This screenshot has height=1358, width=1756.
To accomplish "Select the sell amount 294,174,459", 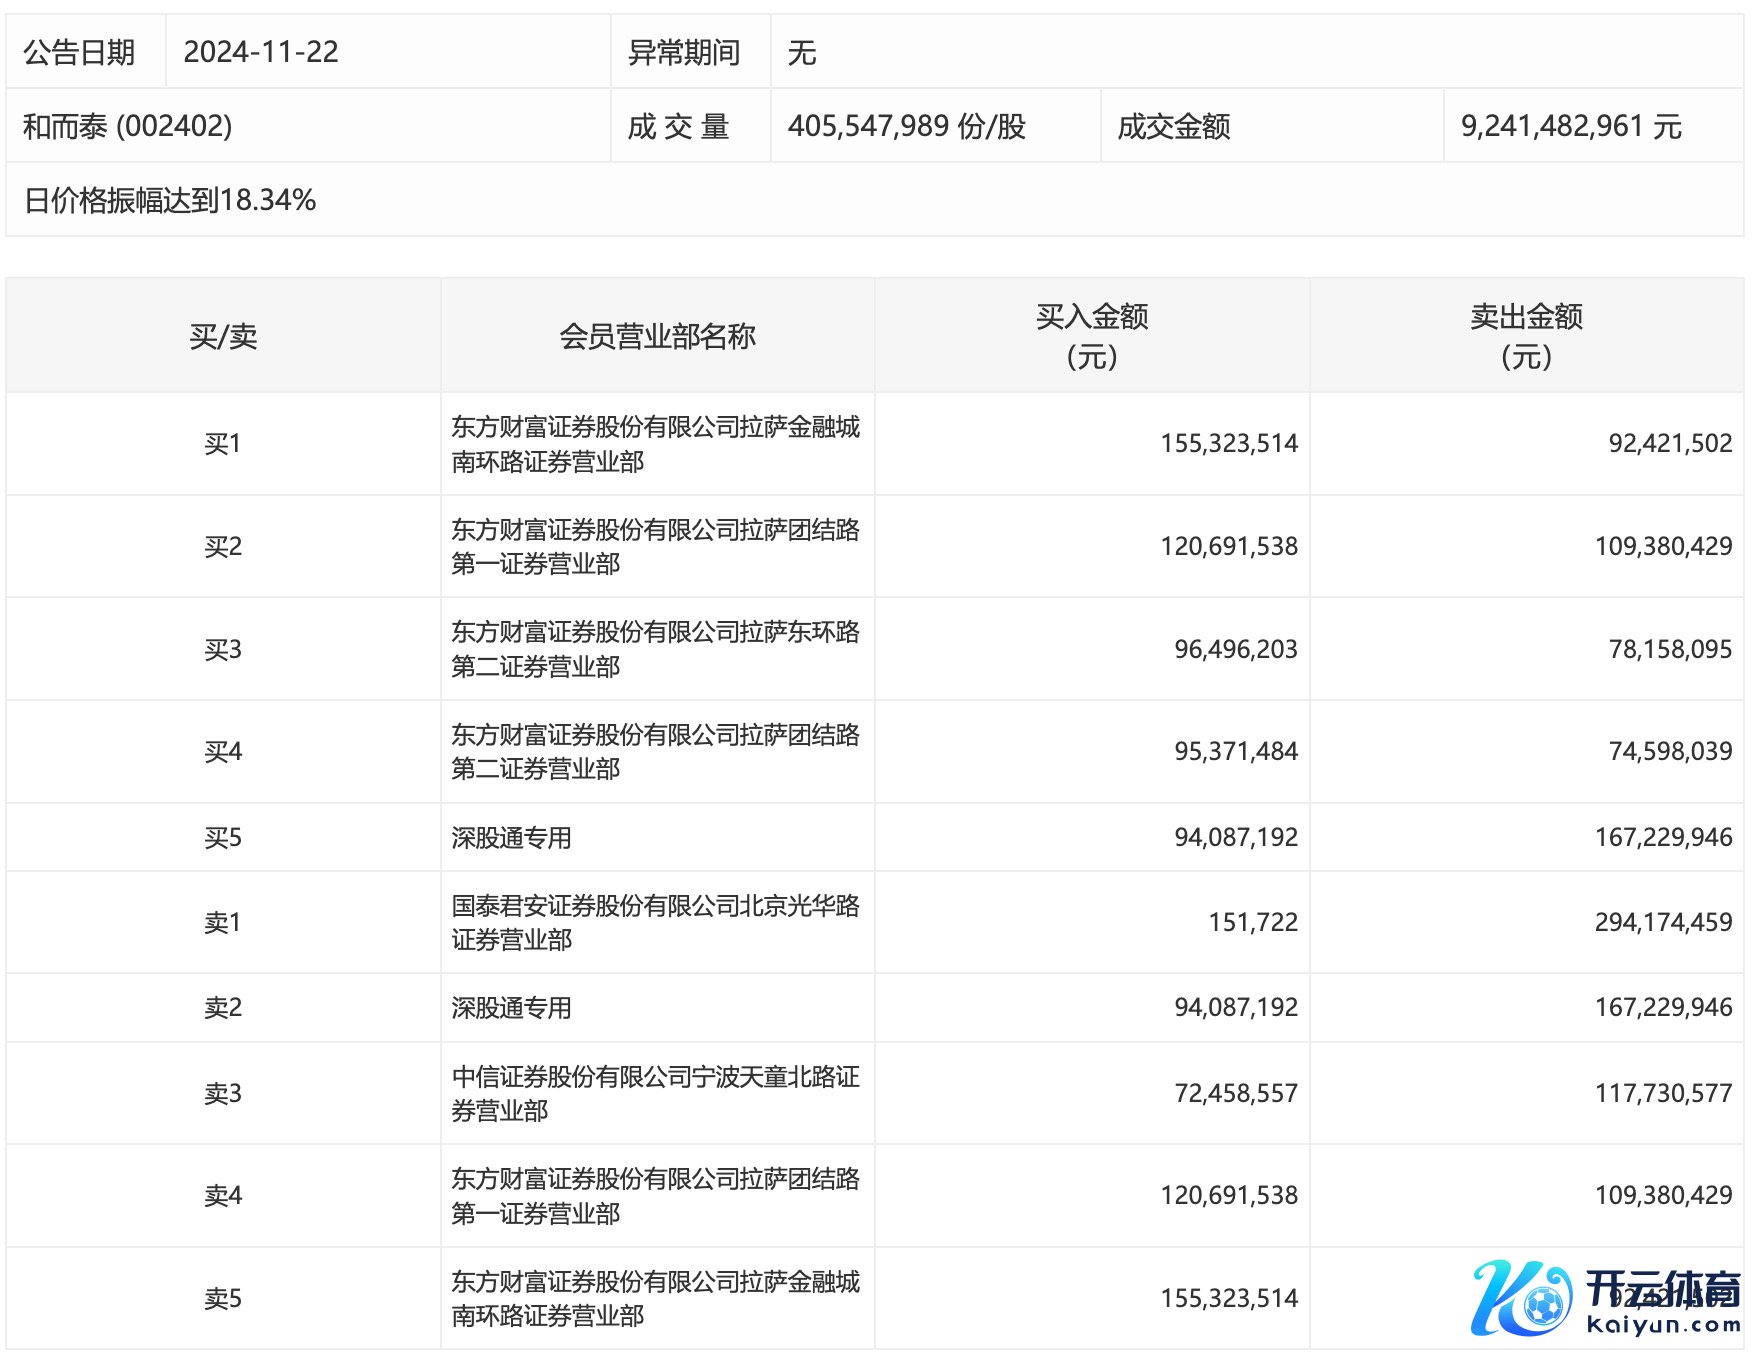I will click(x=1662, y=922).
